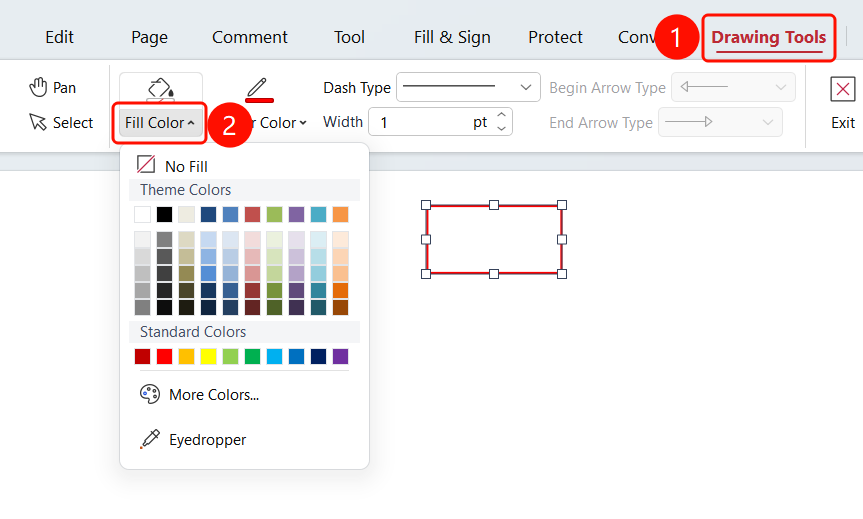This screenshot has width=863, height=519.
Task: Select the Drawing Tools tab
Action: [x=769, y=37]
